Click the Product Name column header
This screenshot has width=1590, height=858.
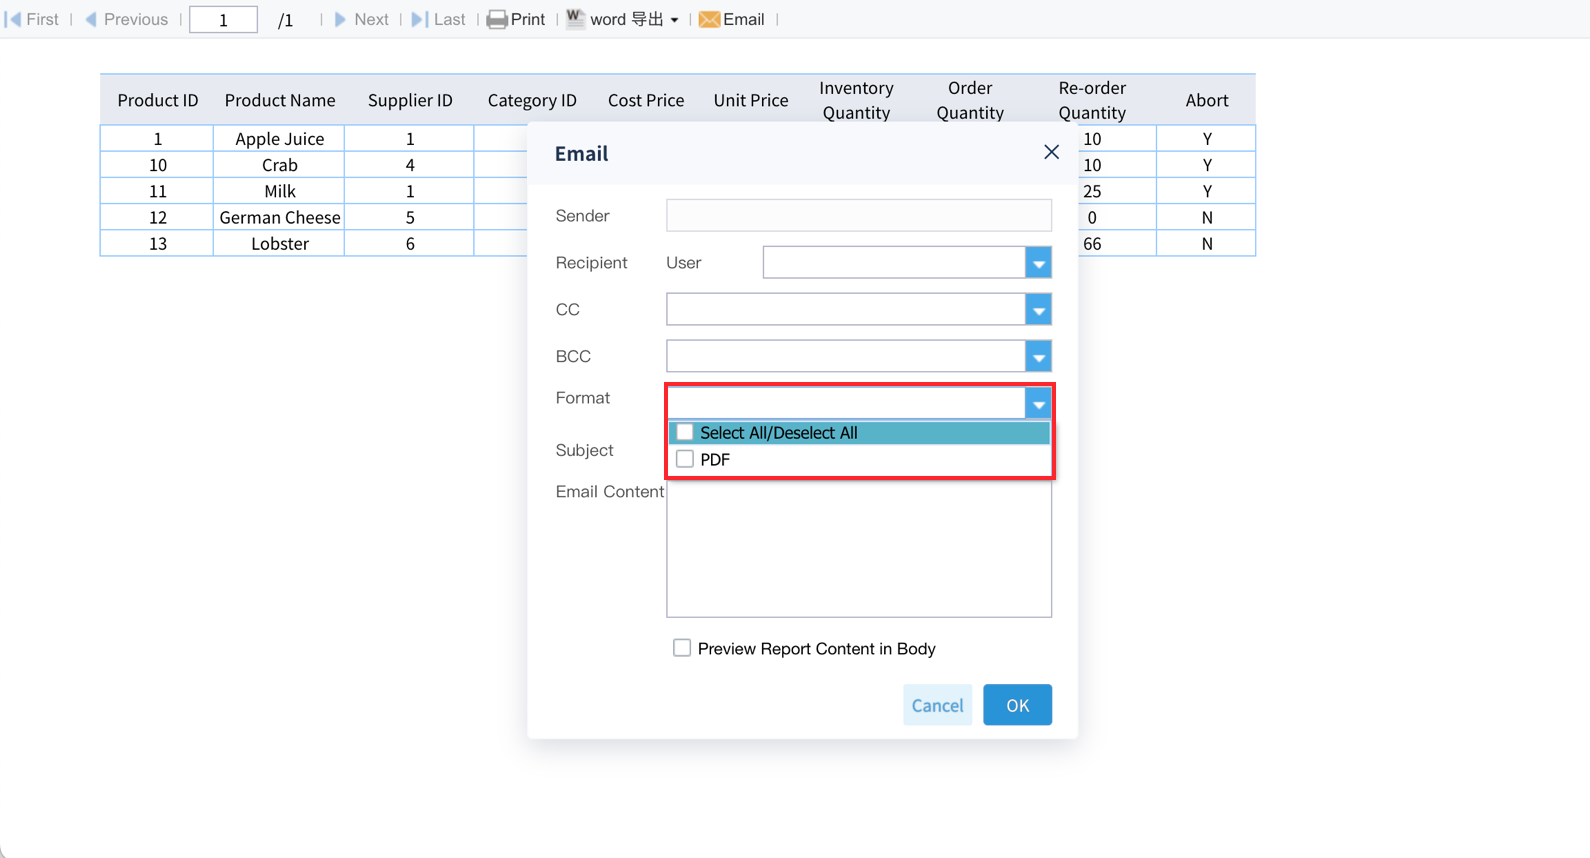point(279,100)
